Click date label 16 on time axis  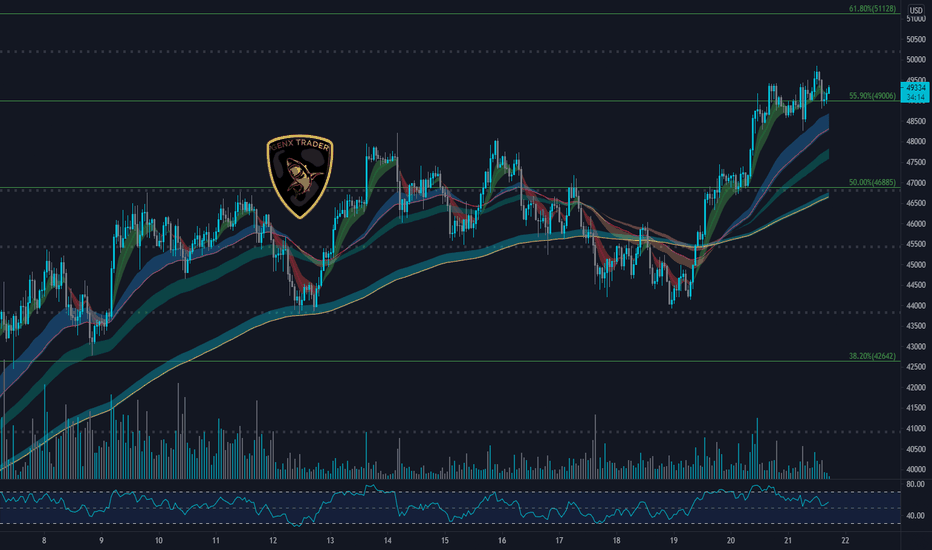[502, 541]
